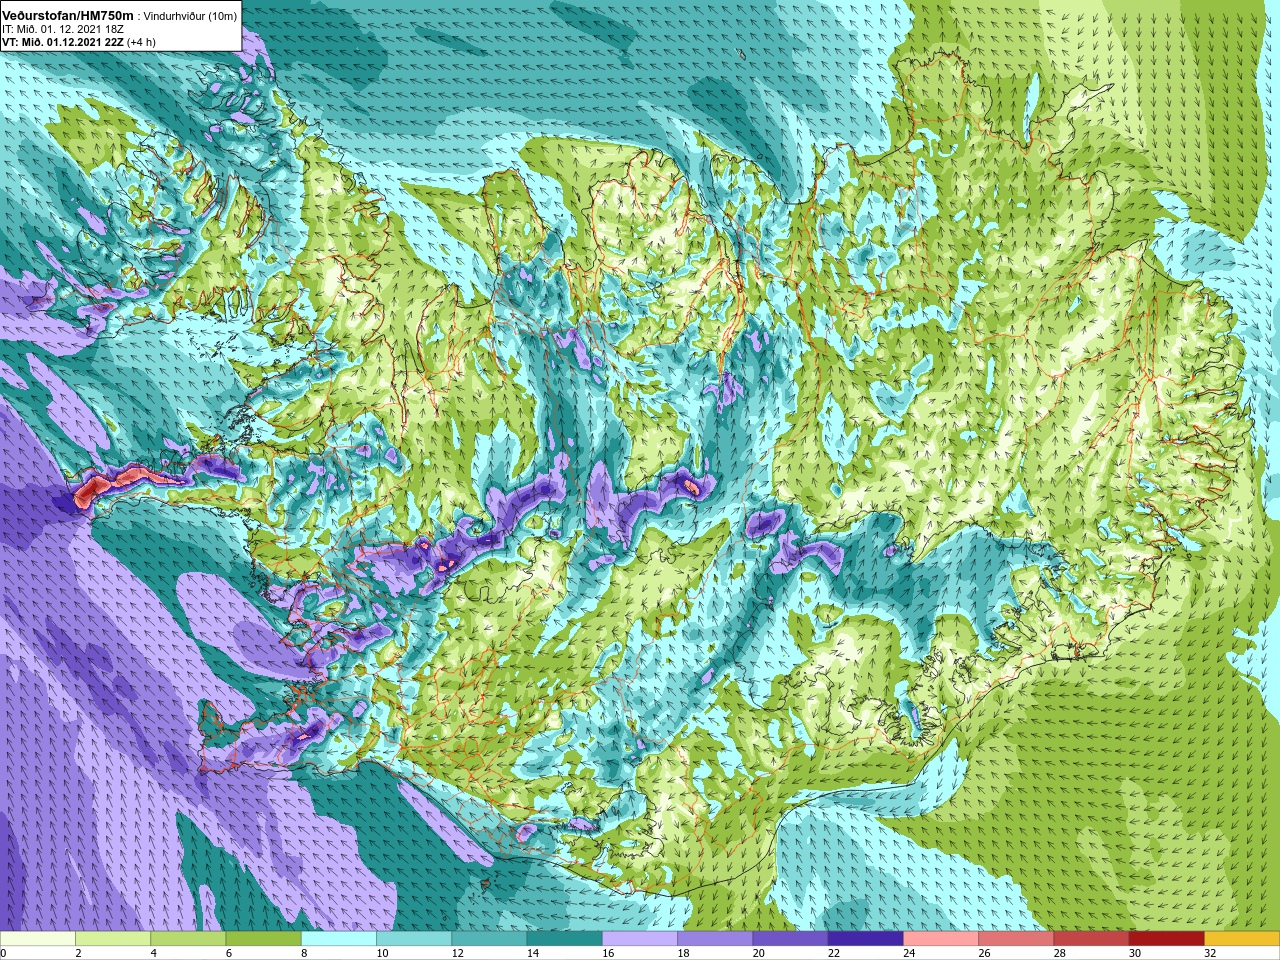Image resolution: width=1280 pixels, height=960 pixels.
Task: Click the orange-yellow above-32 legend swatch
Action: coord(1242,939)
